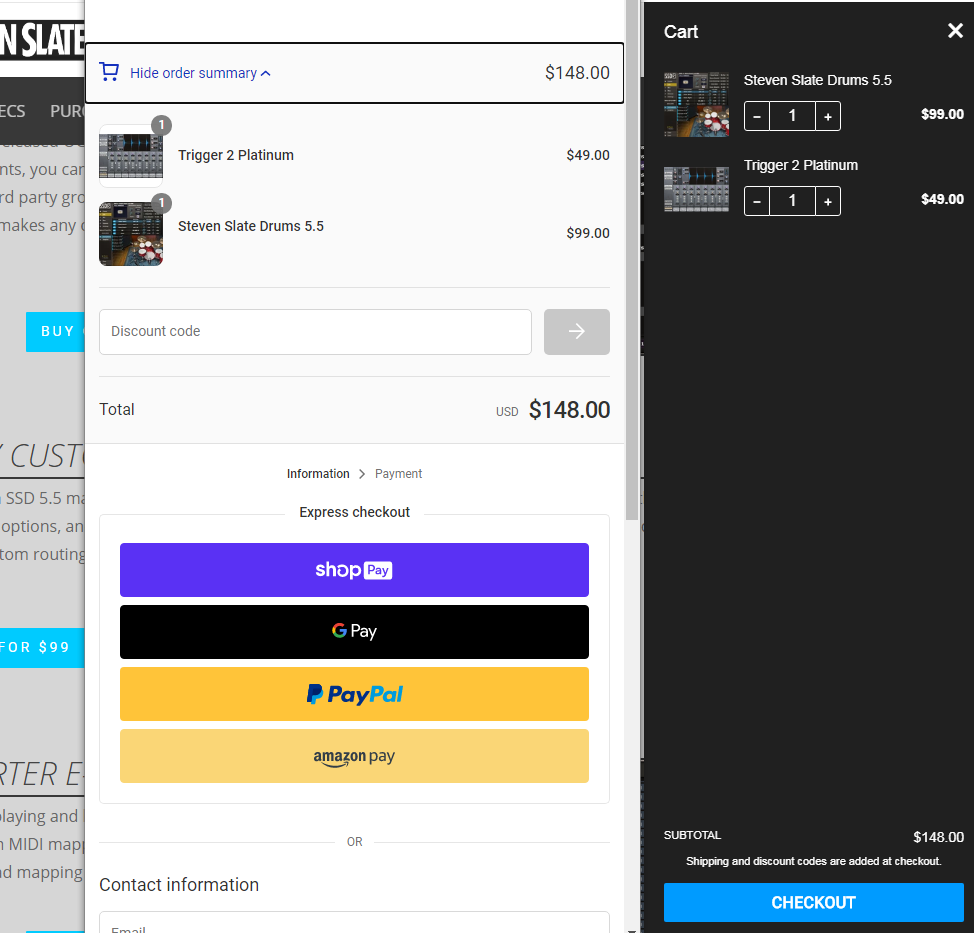The width and height of the screenshot is (974, 933).
Task: Collapse the order summary chevron
Action: [266, 73]
